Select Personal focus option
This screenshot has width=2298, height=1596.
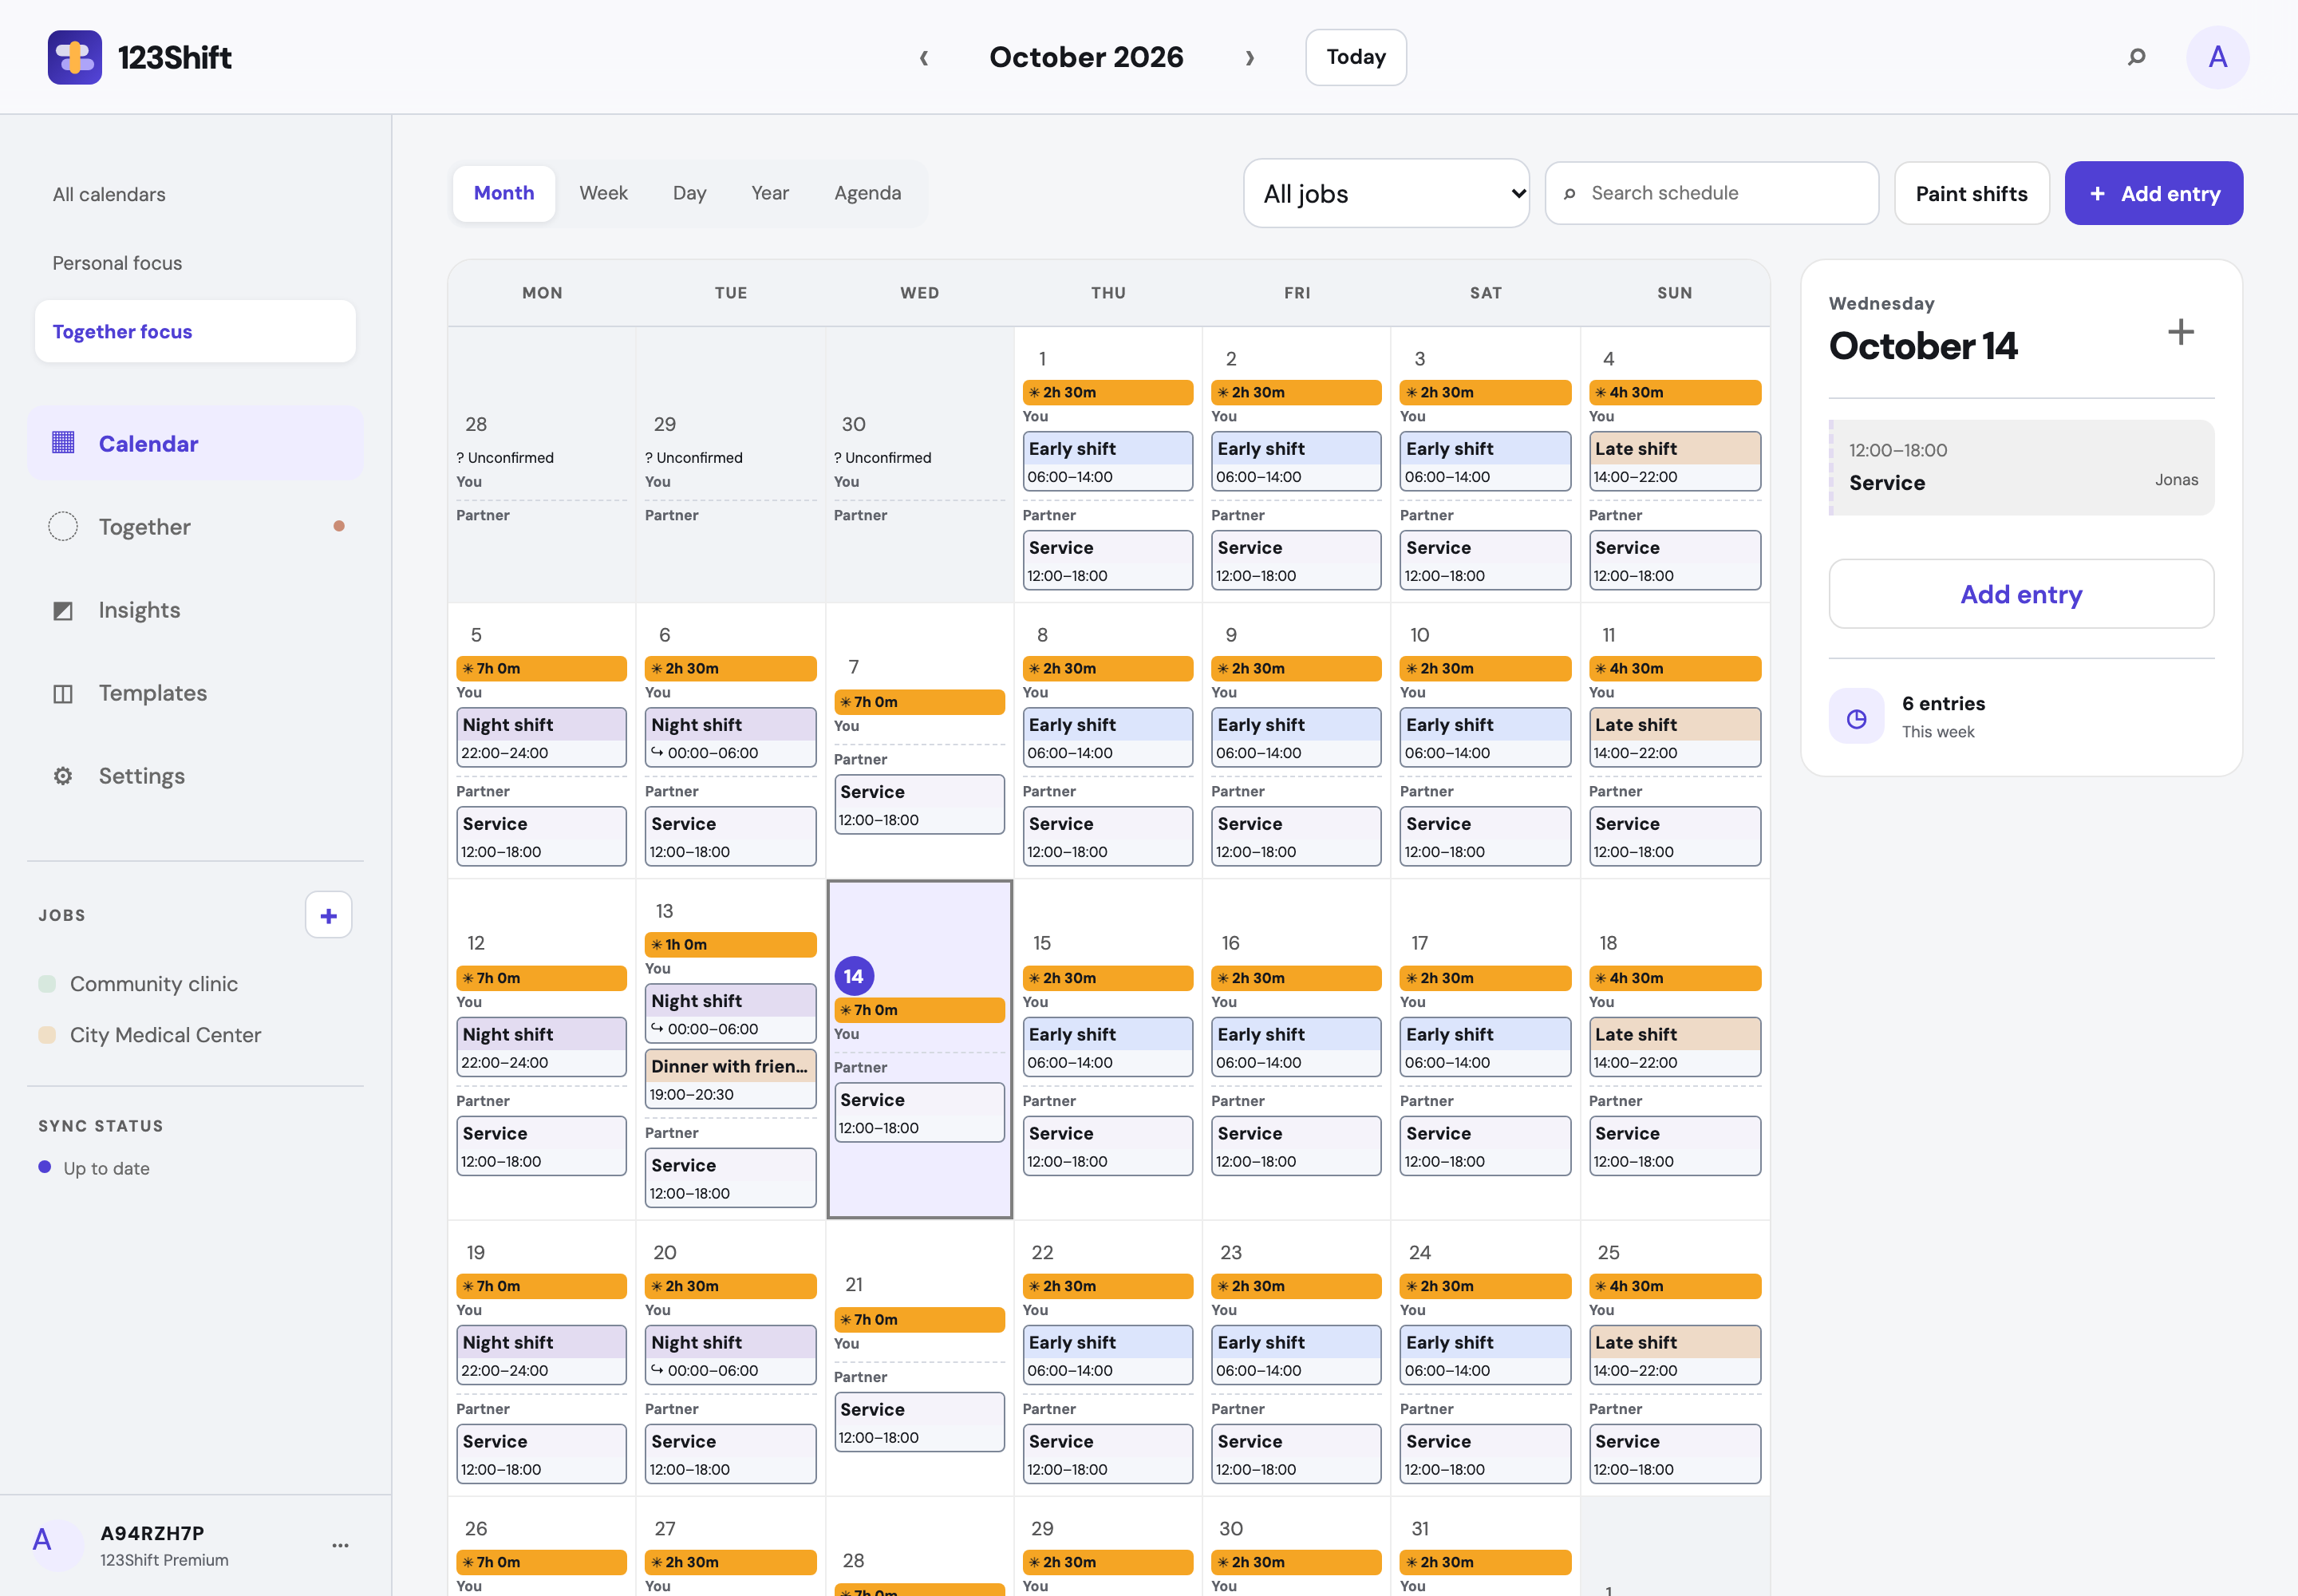coord(195,263)
